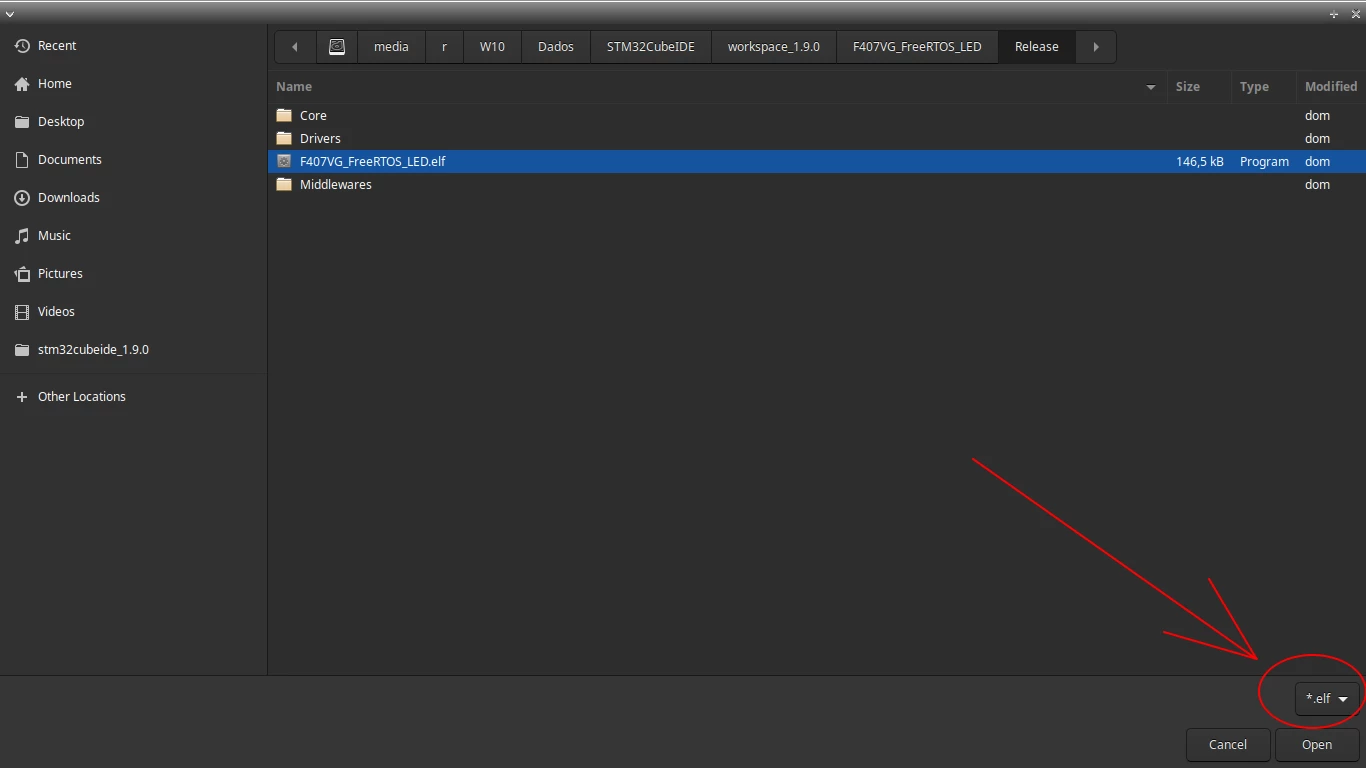Click the drive icon in path bar
This screenshot has width=1366, height=768.
[x=337, y=47]
